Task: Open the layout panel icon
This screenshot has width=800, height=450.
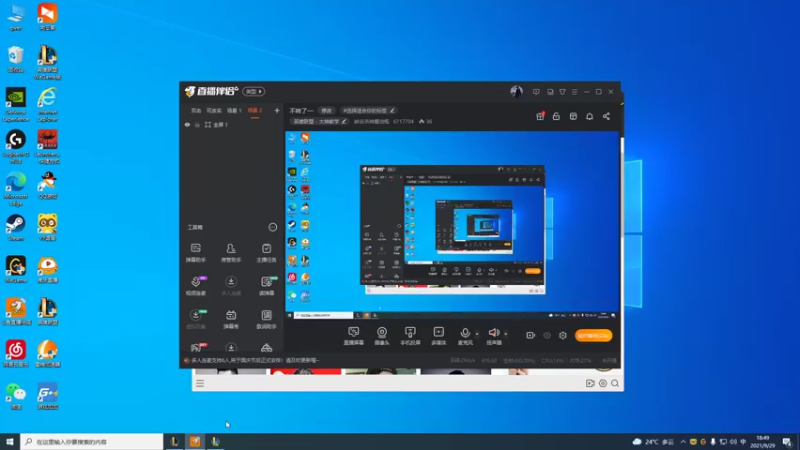Action: point(573,116)
